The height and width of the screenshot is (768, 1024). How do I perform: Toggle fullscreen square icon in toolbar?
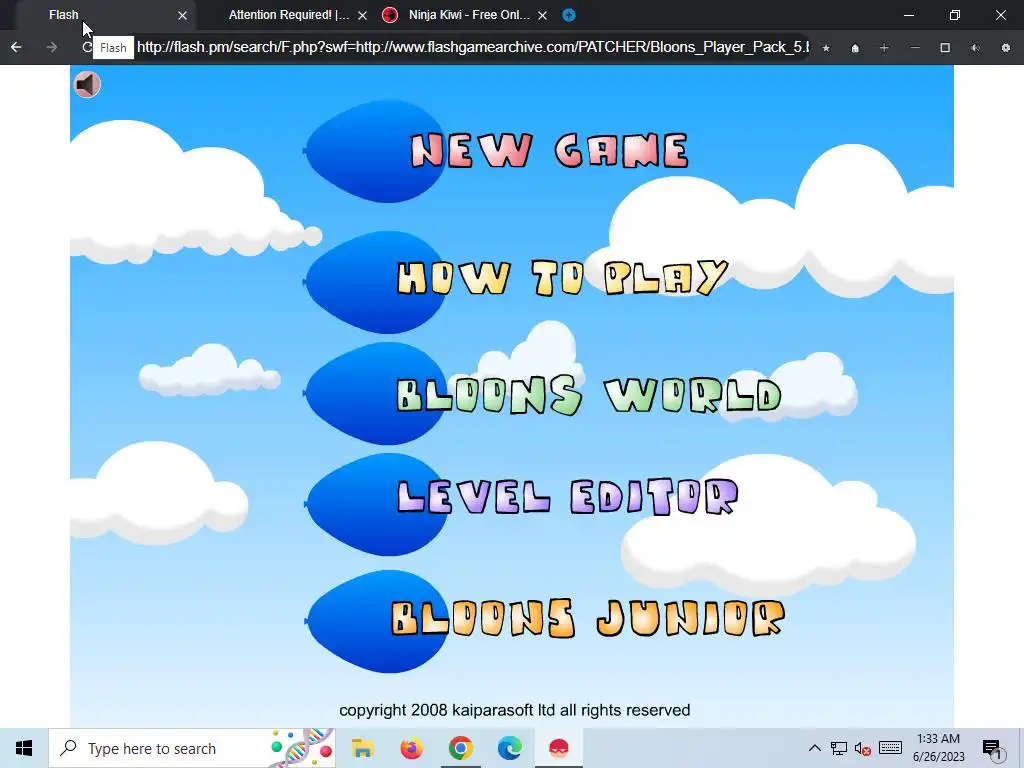[x=945, y=48]
